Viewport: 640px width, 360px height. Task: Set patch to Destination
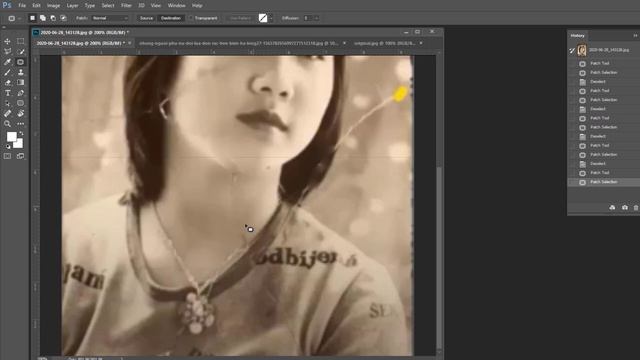coord(171,18)
